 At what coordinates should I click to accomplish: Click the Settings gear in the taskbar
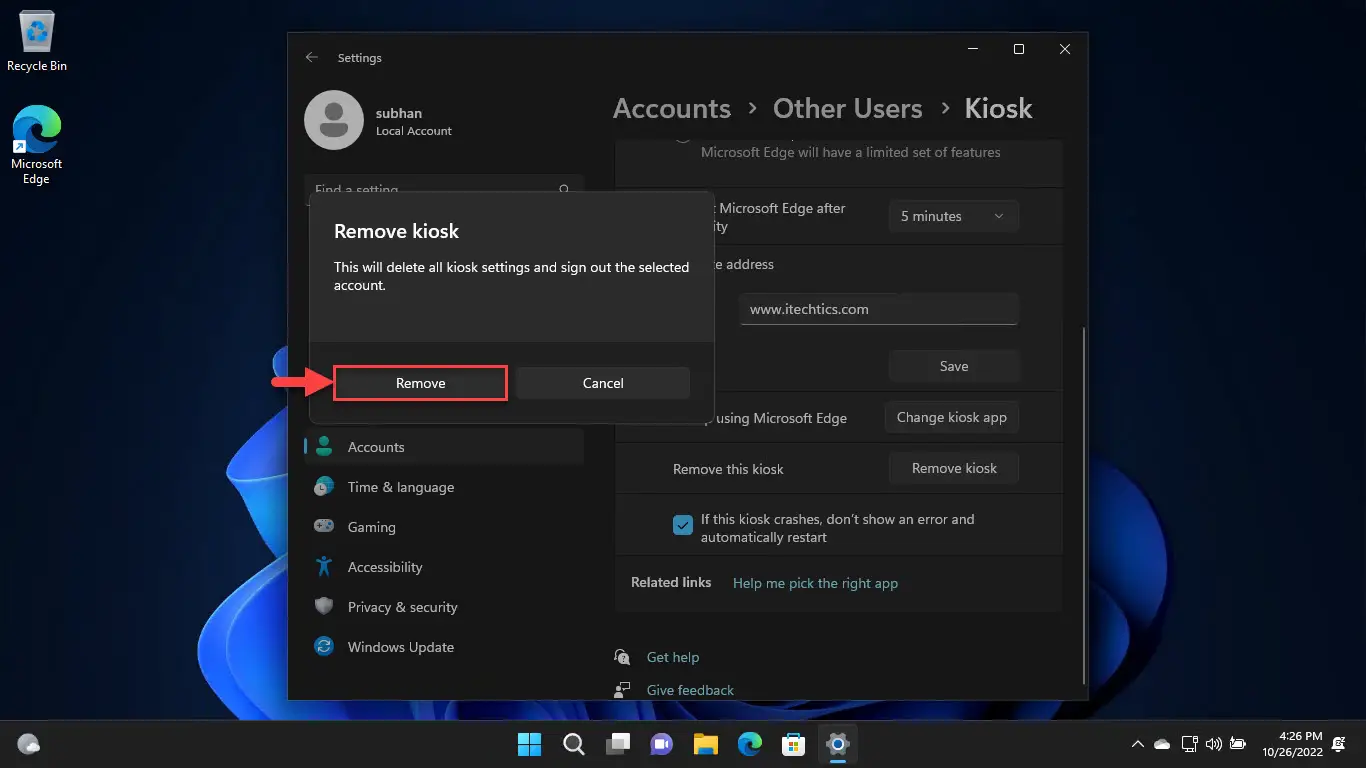[x=838, y=744]
